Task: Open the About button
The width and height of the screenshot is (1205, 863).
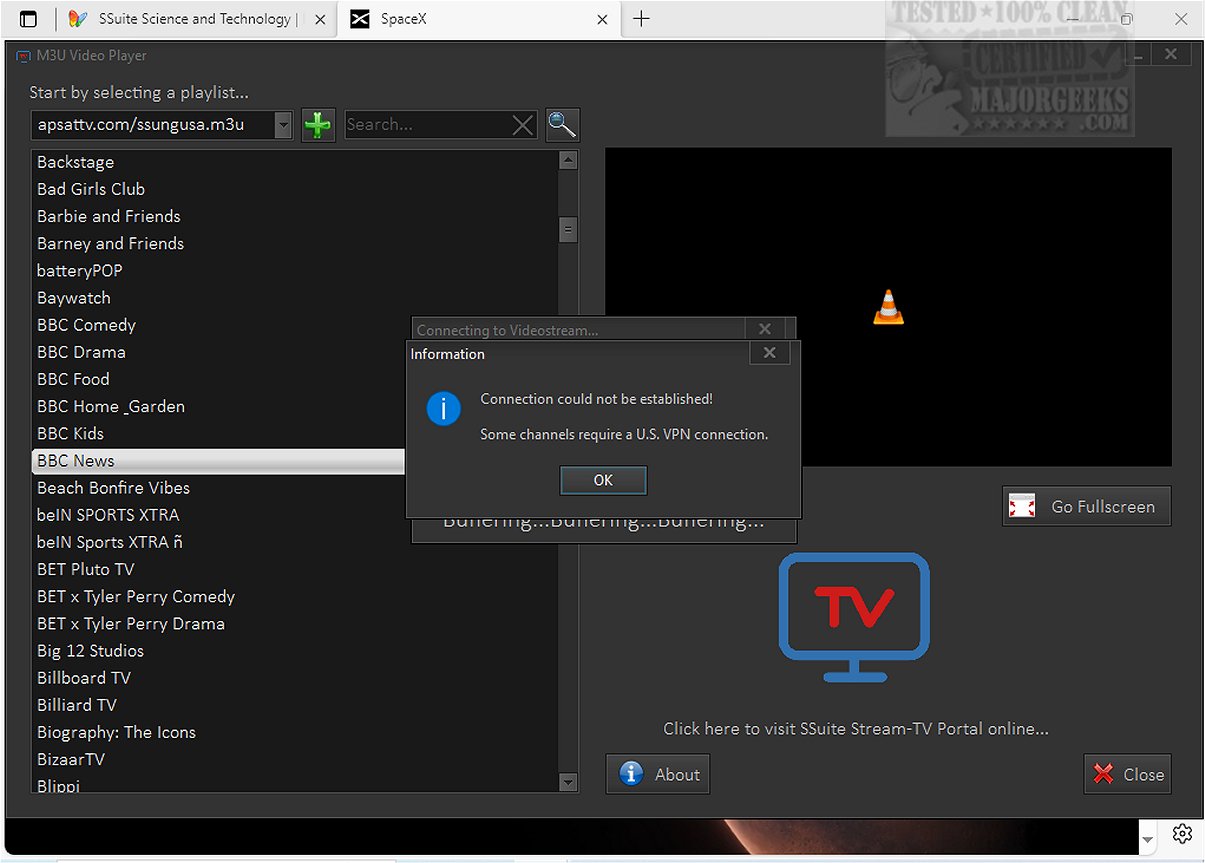Action: 658,774
